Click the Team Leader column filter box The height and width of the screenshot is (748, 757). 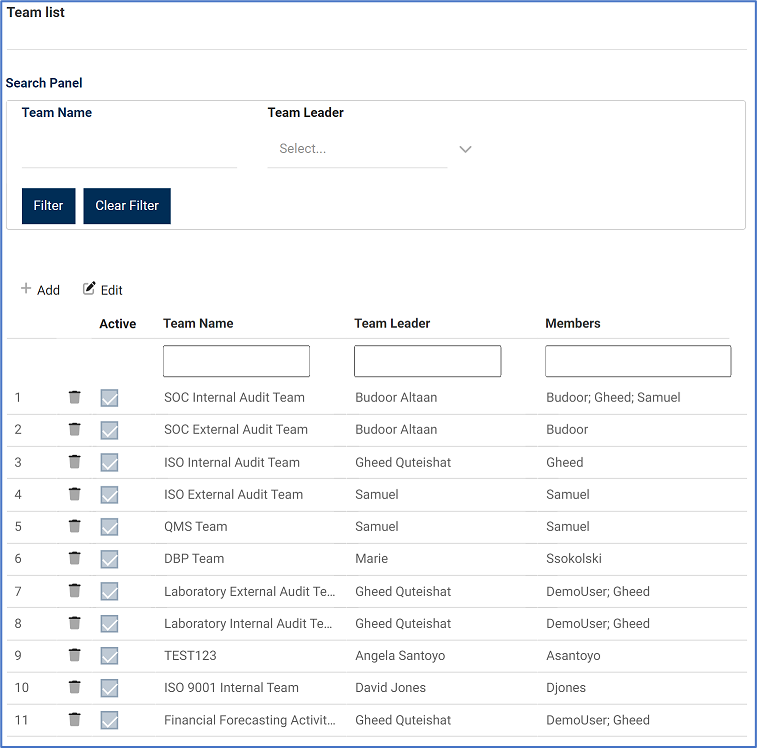coord(427,361)
